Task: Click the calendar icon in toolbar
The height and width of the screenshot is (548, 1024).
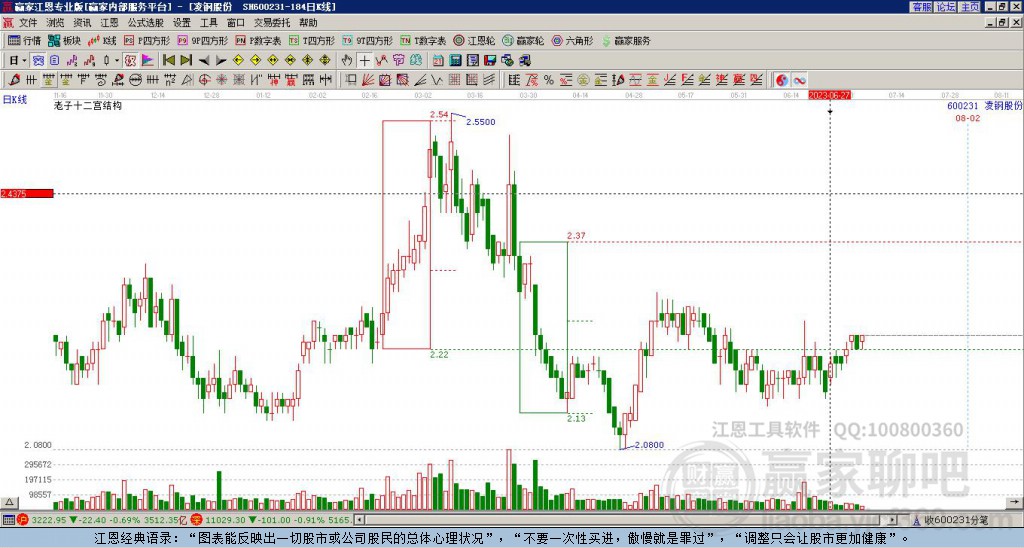Action: 438,61
